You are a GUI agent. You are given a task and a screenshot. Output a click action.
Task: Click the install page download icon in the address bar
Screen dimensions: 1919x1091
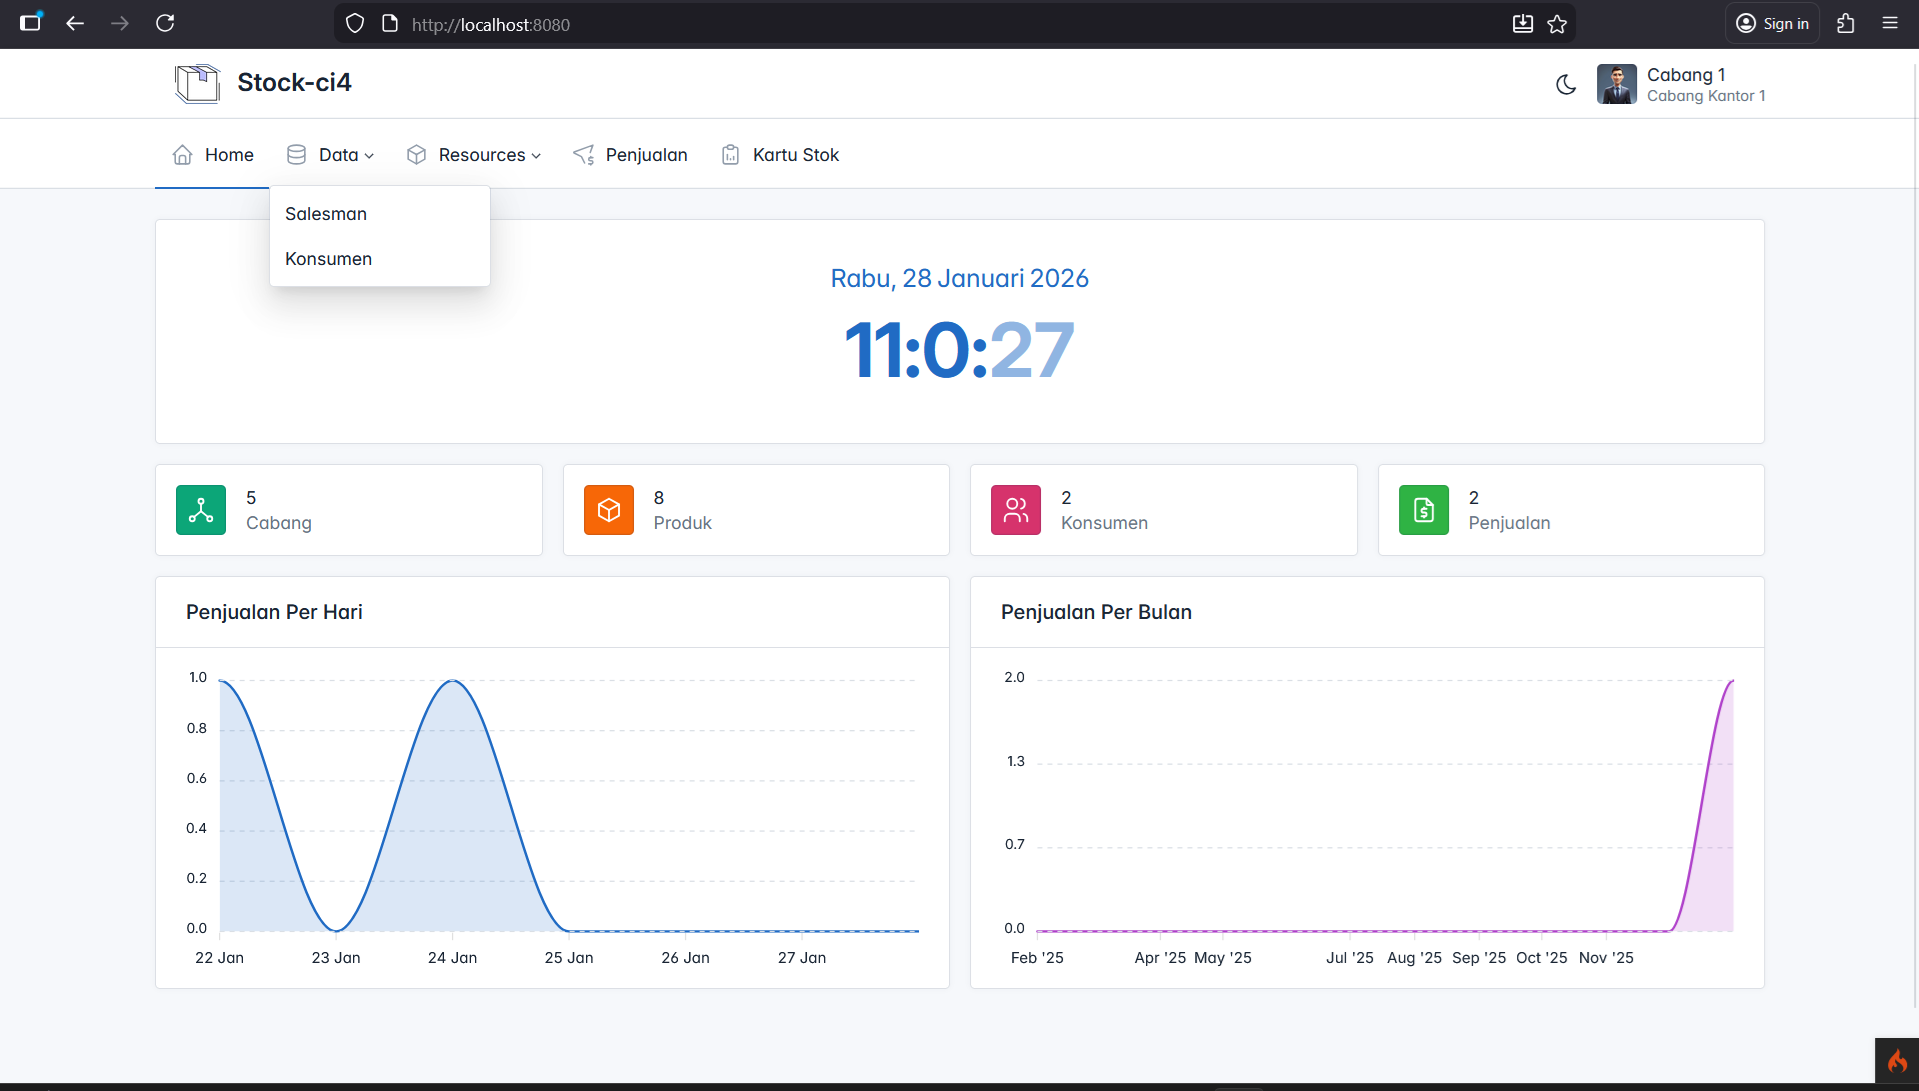tap(1523, 24)
